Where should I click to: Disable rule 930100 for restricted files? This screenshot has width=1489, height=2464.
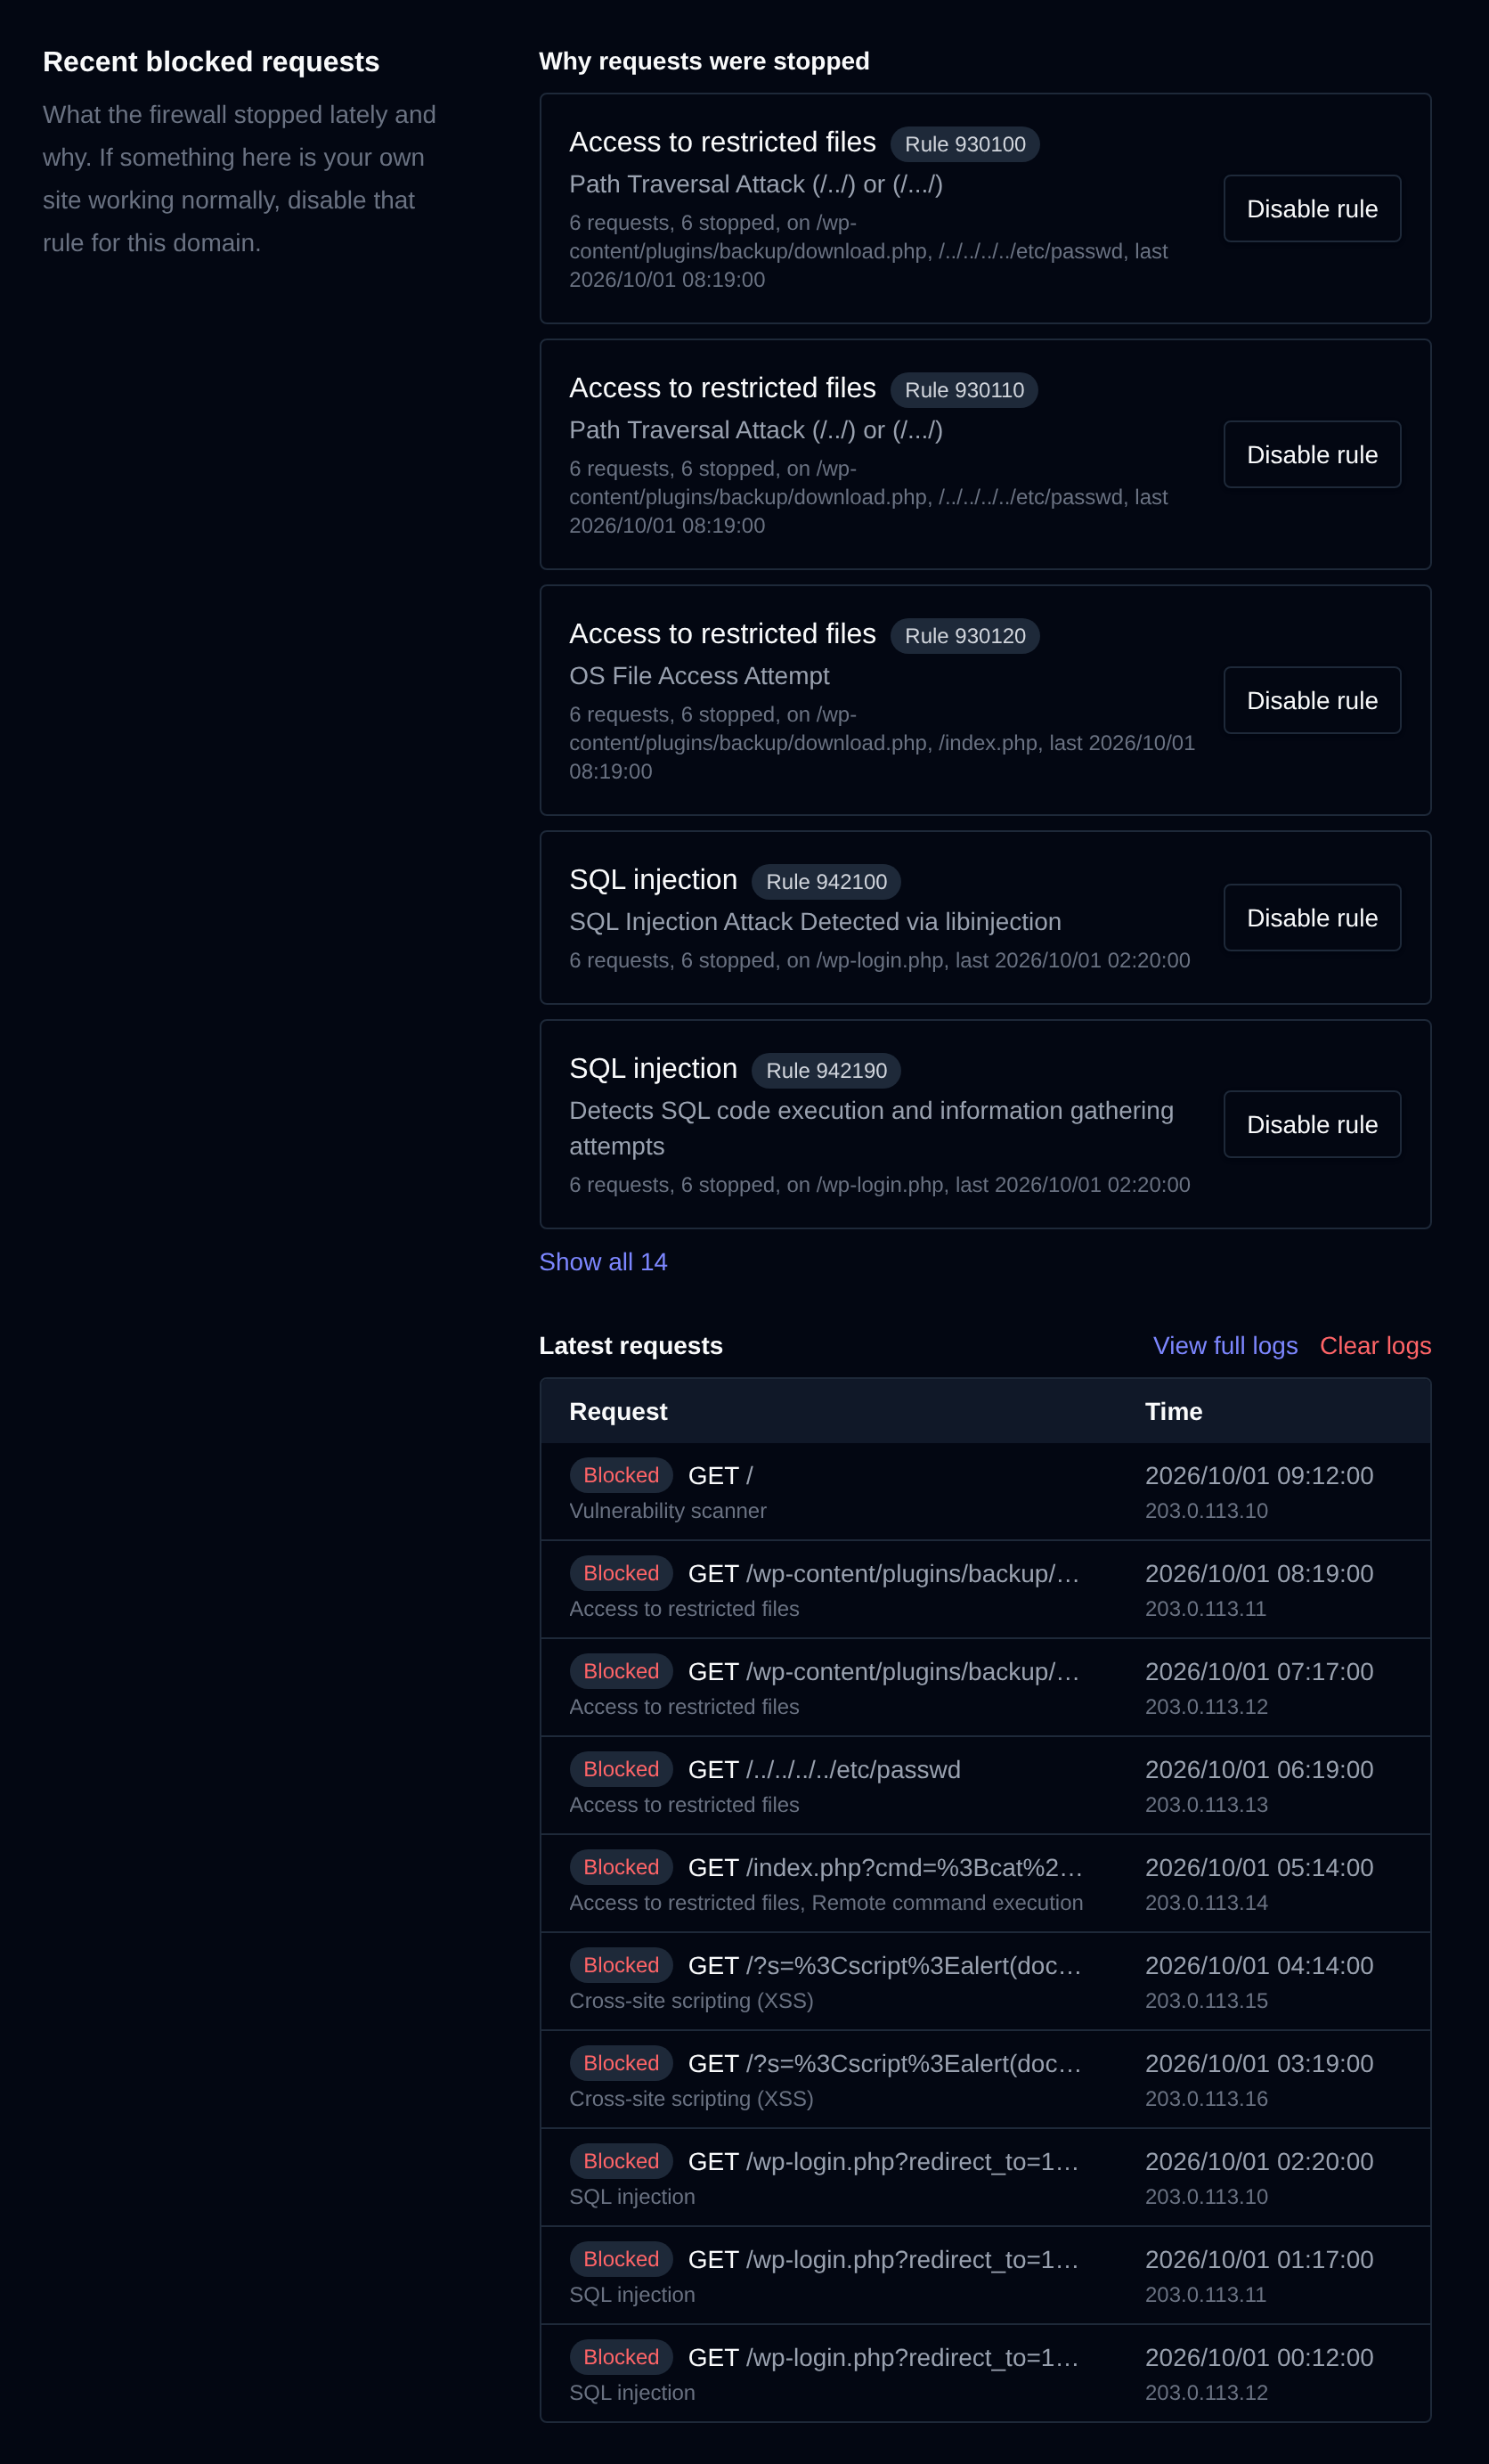[1312, 209]
